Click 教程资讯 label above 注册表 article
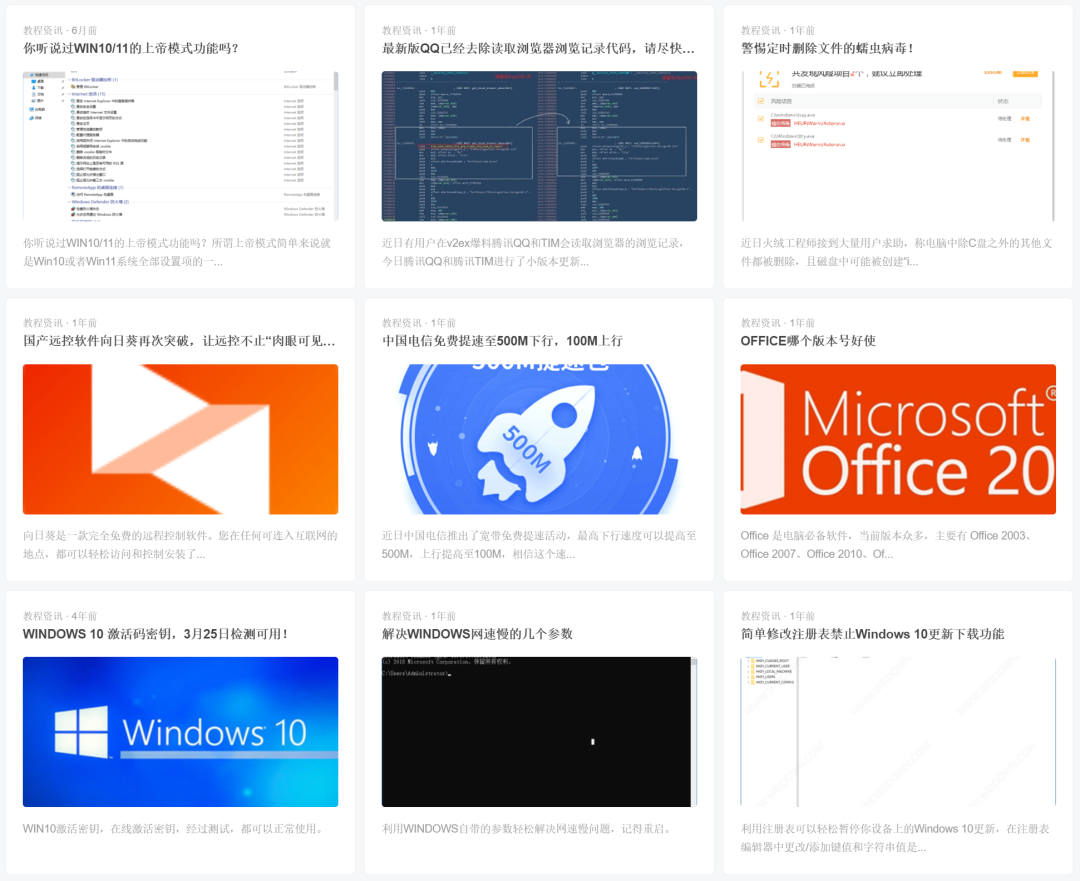This screenshot has height=881, width=1080. (x=760, y=616)
